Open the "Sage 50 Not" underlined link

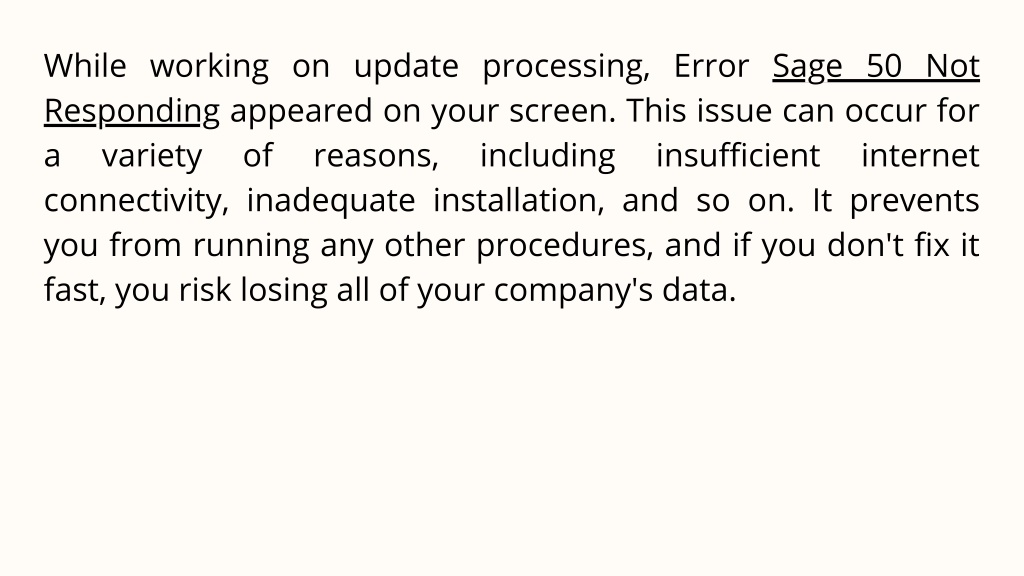pyautogui.click(x=876, y=67)
